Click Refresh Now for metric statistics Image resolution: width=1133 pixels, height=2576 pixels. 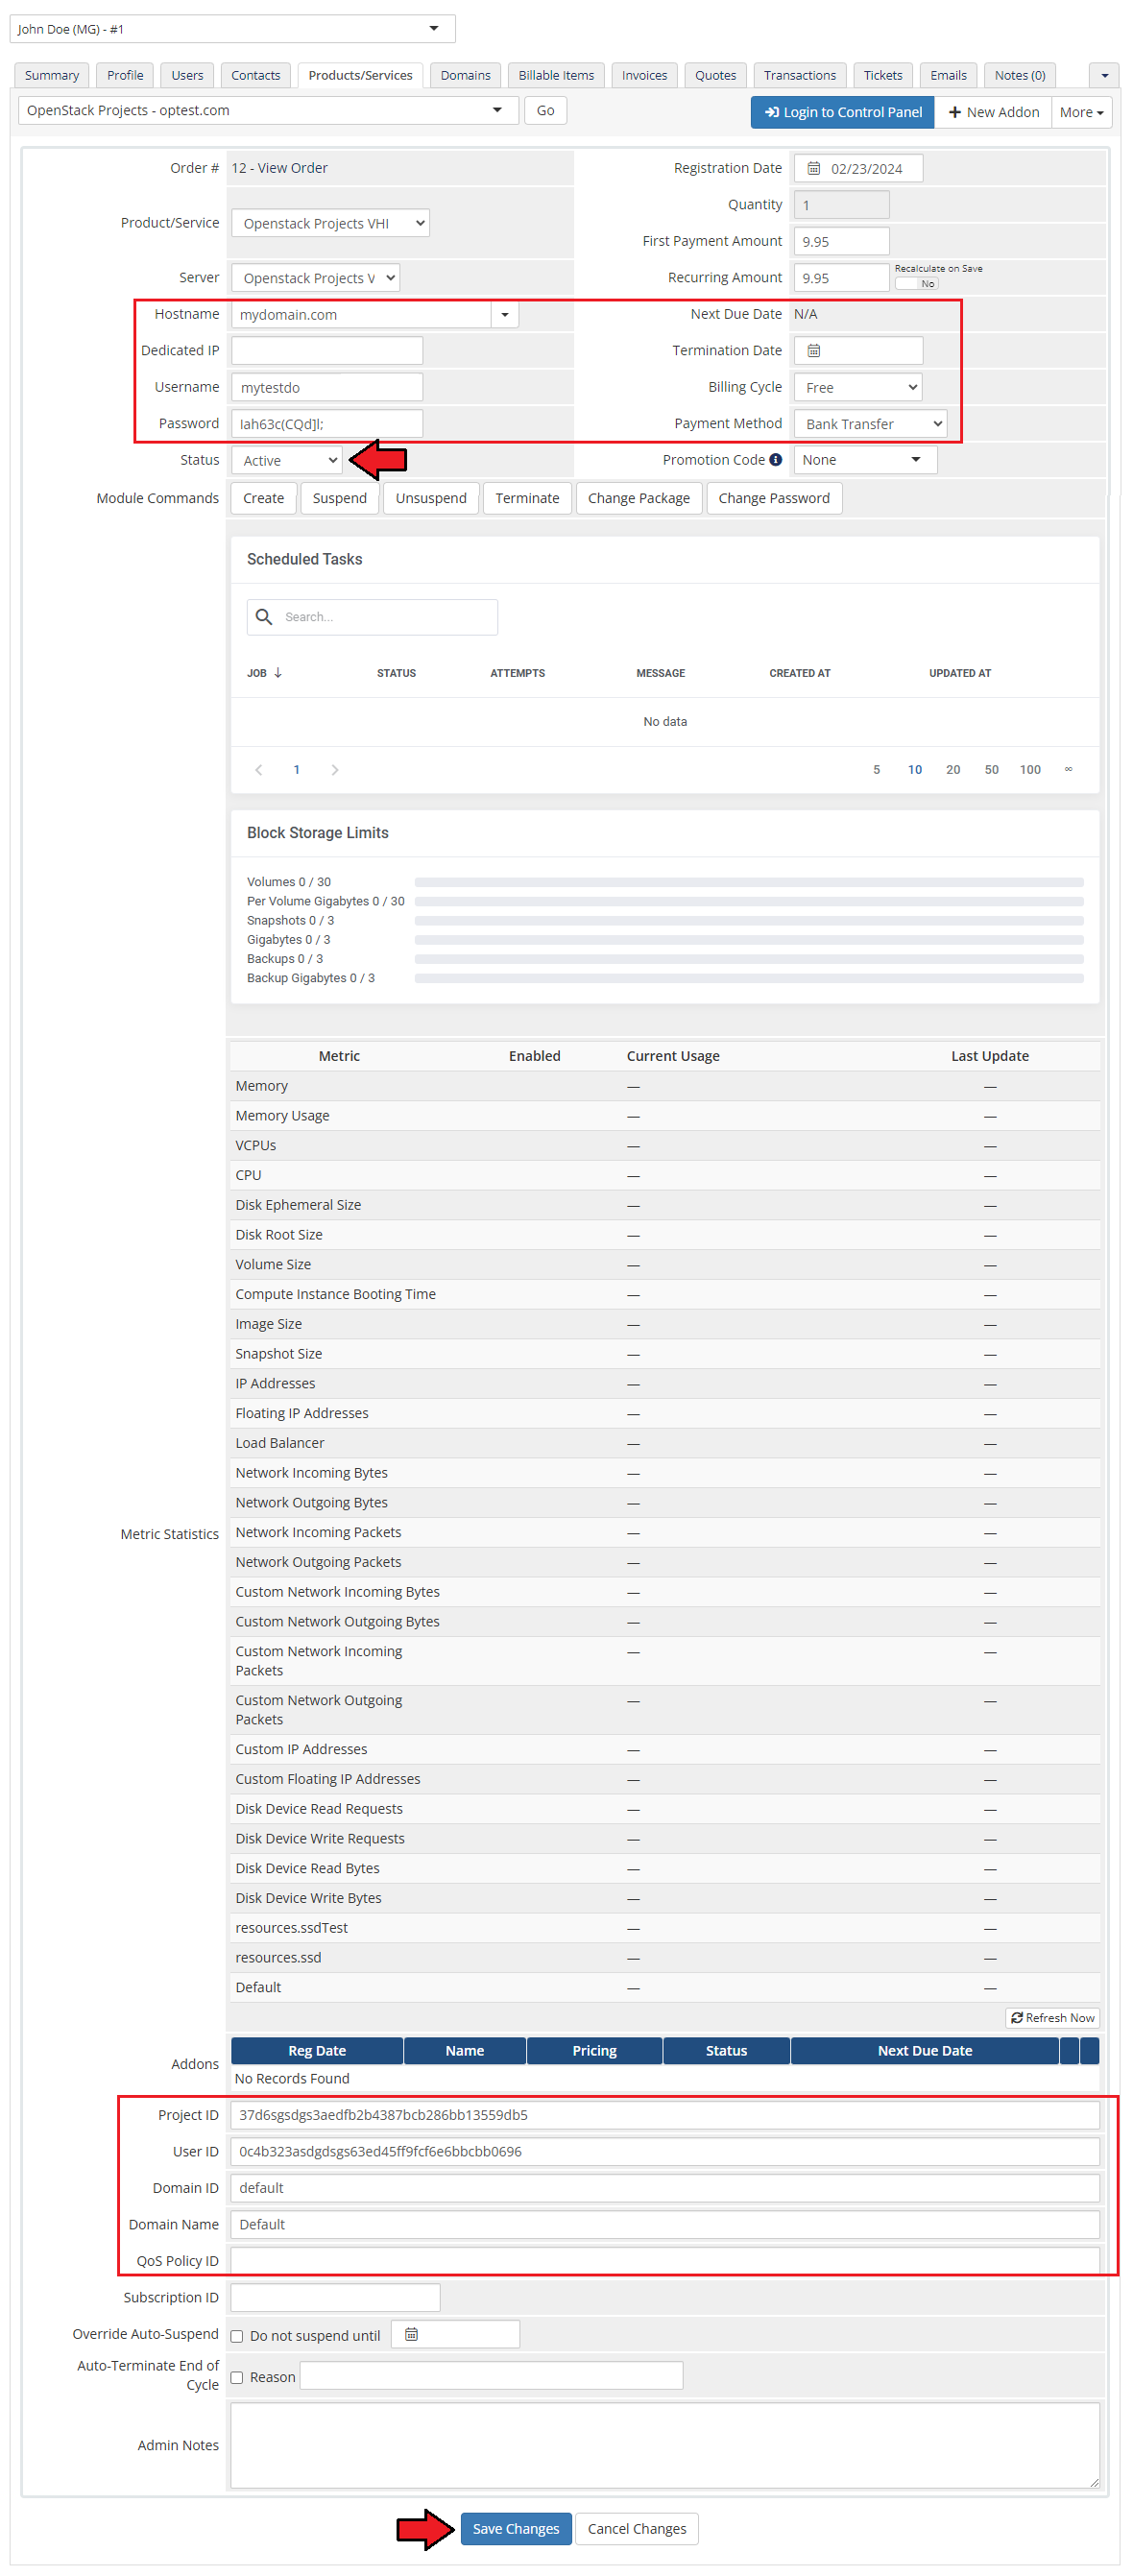1052,2017
